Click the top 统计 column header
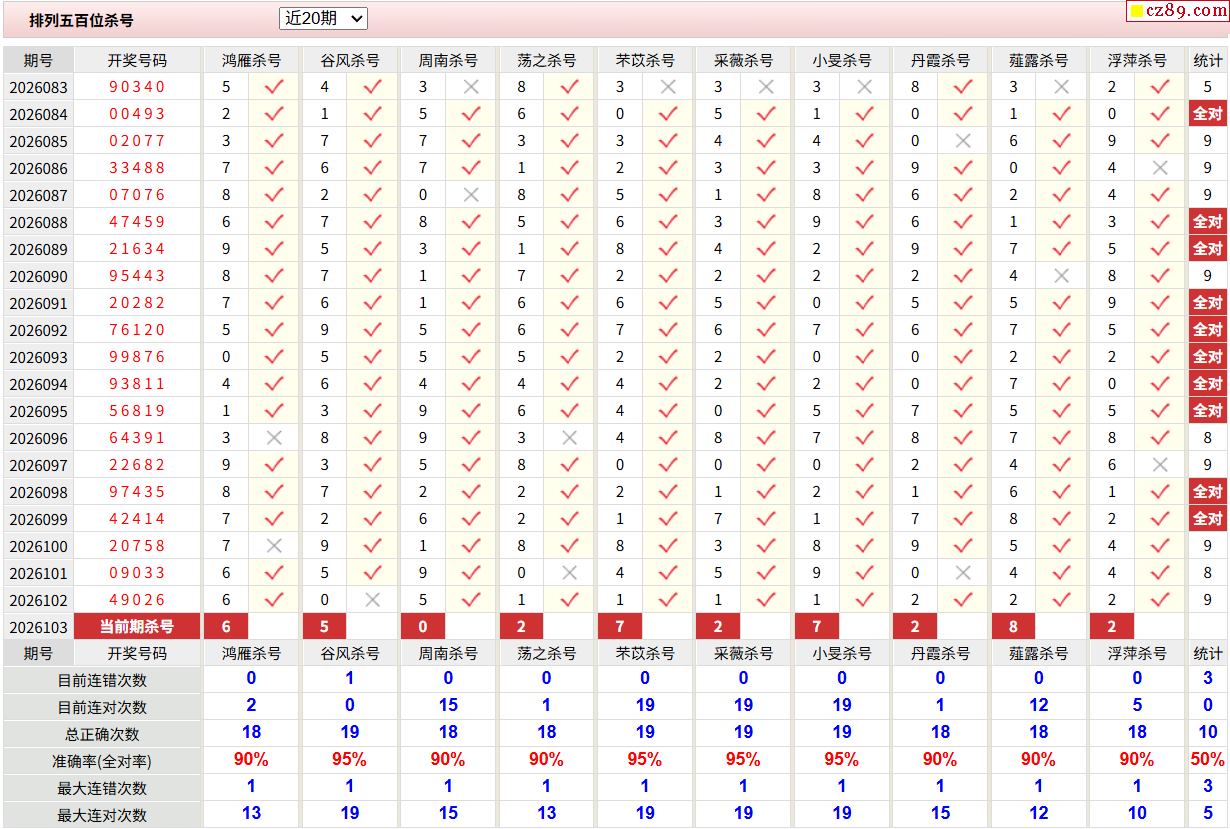 1208,61
